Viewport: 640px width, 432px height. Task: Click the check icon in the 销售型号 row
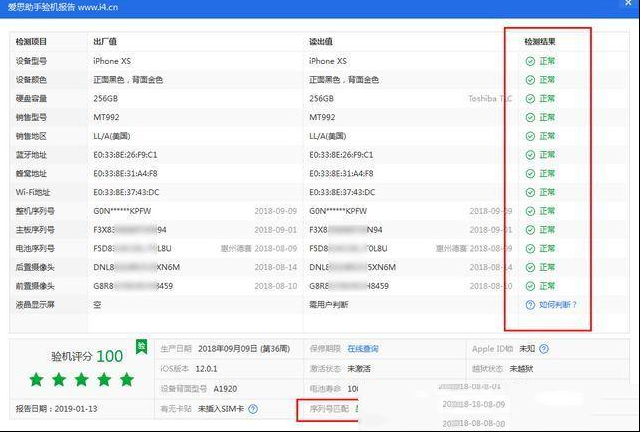(530, 118)
